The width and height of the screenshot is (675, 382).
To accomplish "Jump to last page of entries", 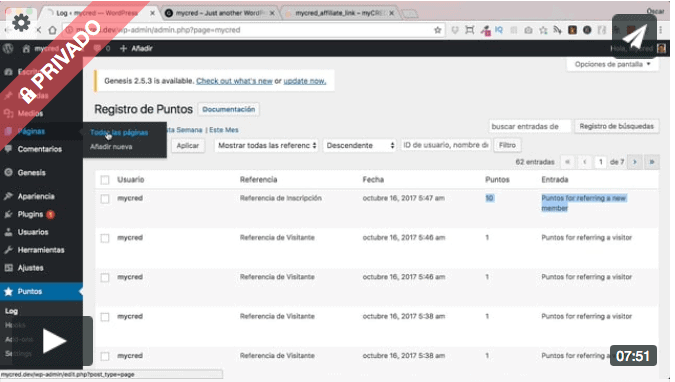I will point(652,162).
